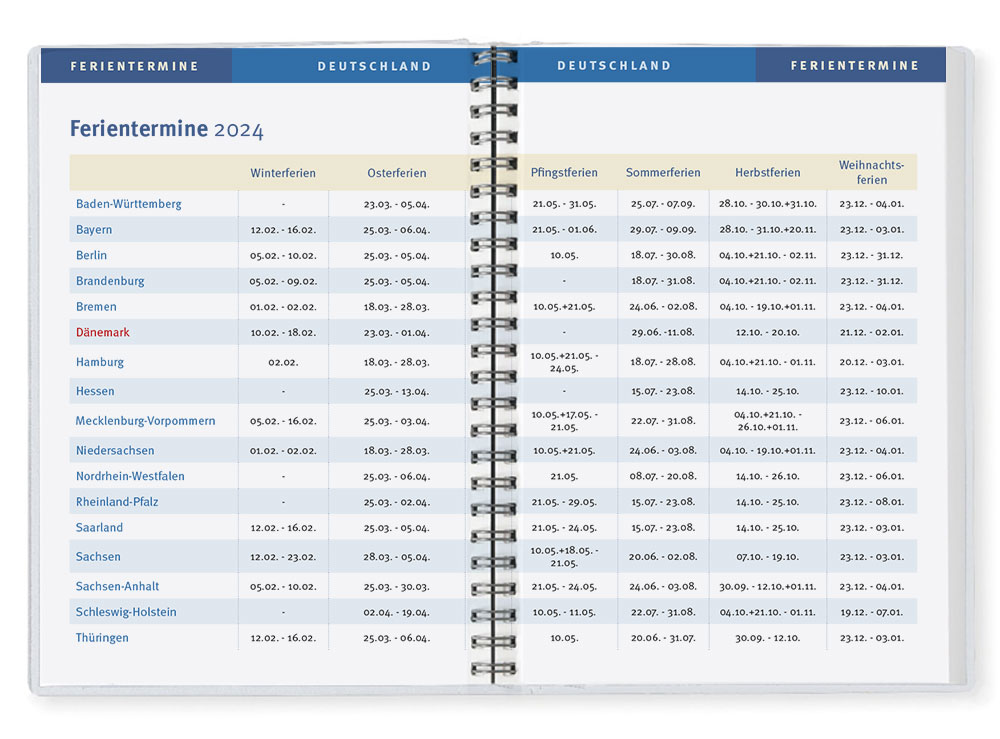Click Sachsen-Anhalt Osterferien cell '25.03. - 30.03.'
1000x739 pixels.
click(x=397, y=587)
